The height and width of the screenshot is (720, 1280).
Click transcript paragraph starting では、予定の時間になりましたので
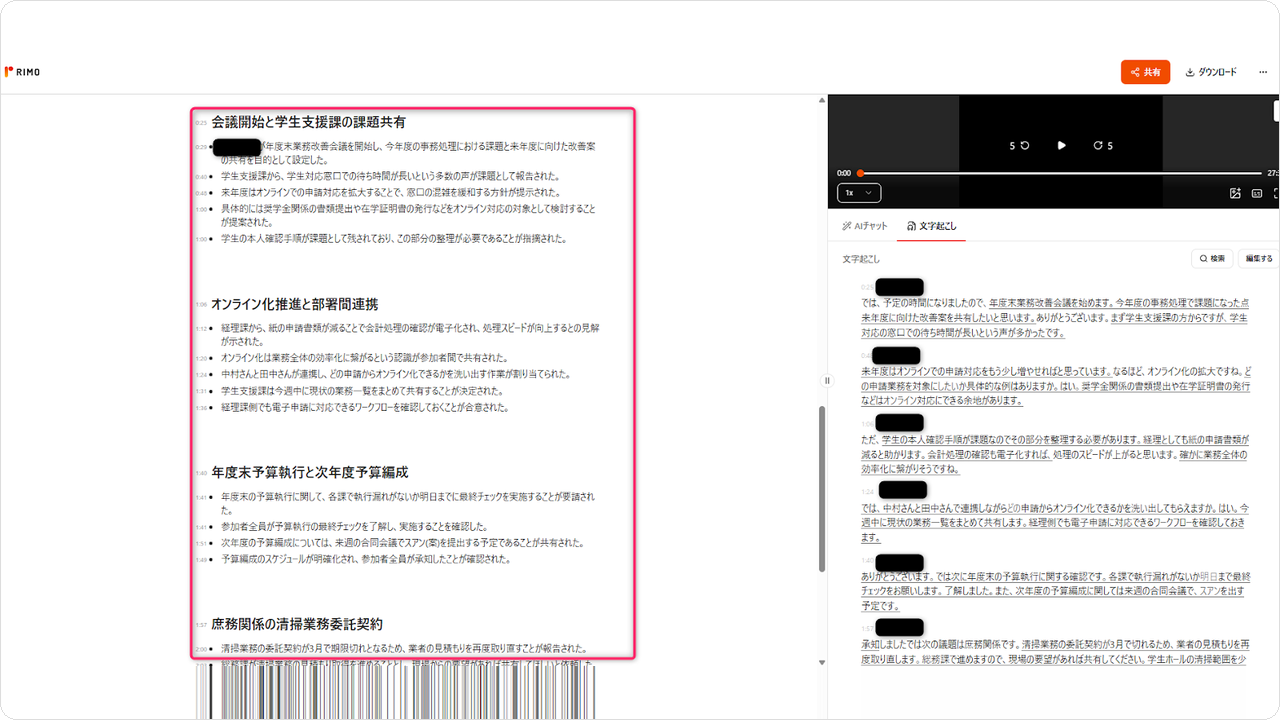[x=1054, y=317]
